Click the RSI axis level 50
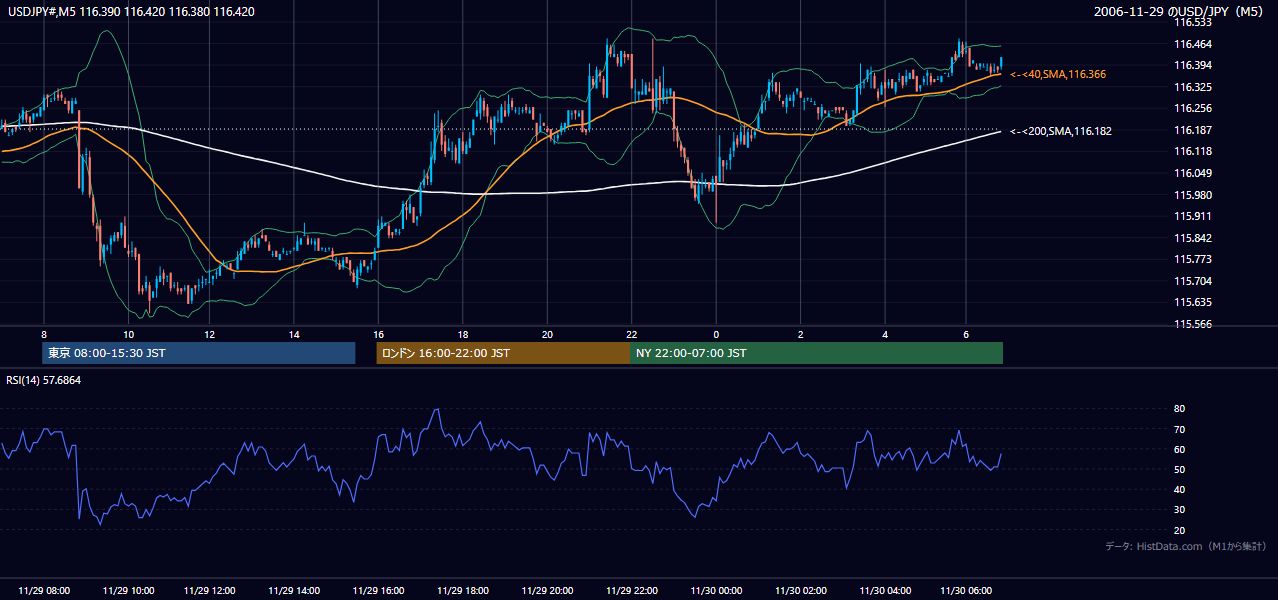The image size is (1278, 600). 1179,469
